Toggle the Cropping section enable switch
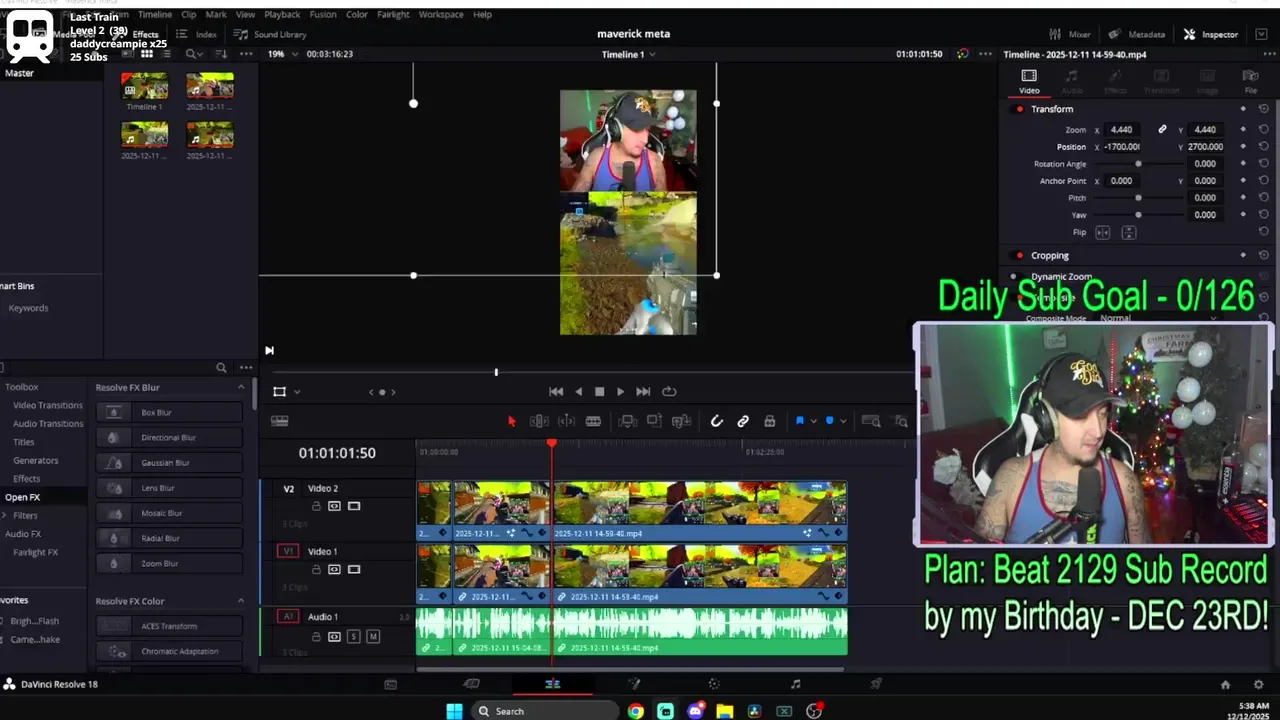Screen dimensions: 1280x720 (1019, 256)
